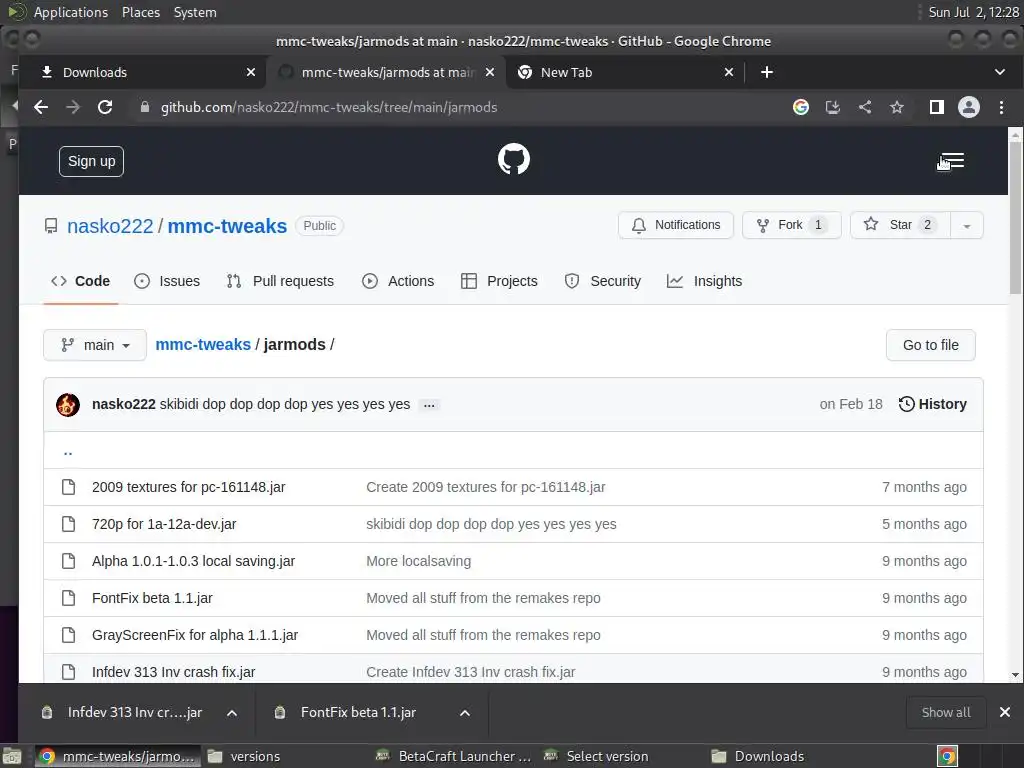Click the Sign up button
The width and height of the screenshot is (1024, 768).
(x=91, y=161)
